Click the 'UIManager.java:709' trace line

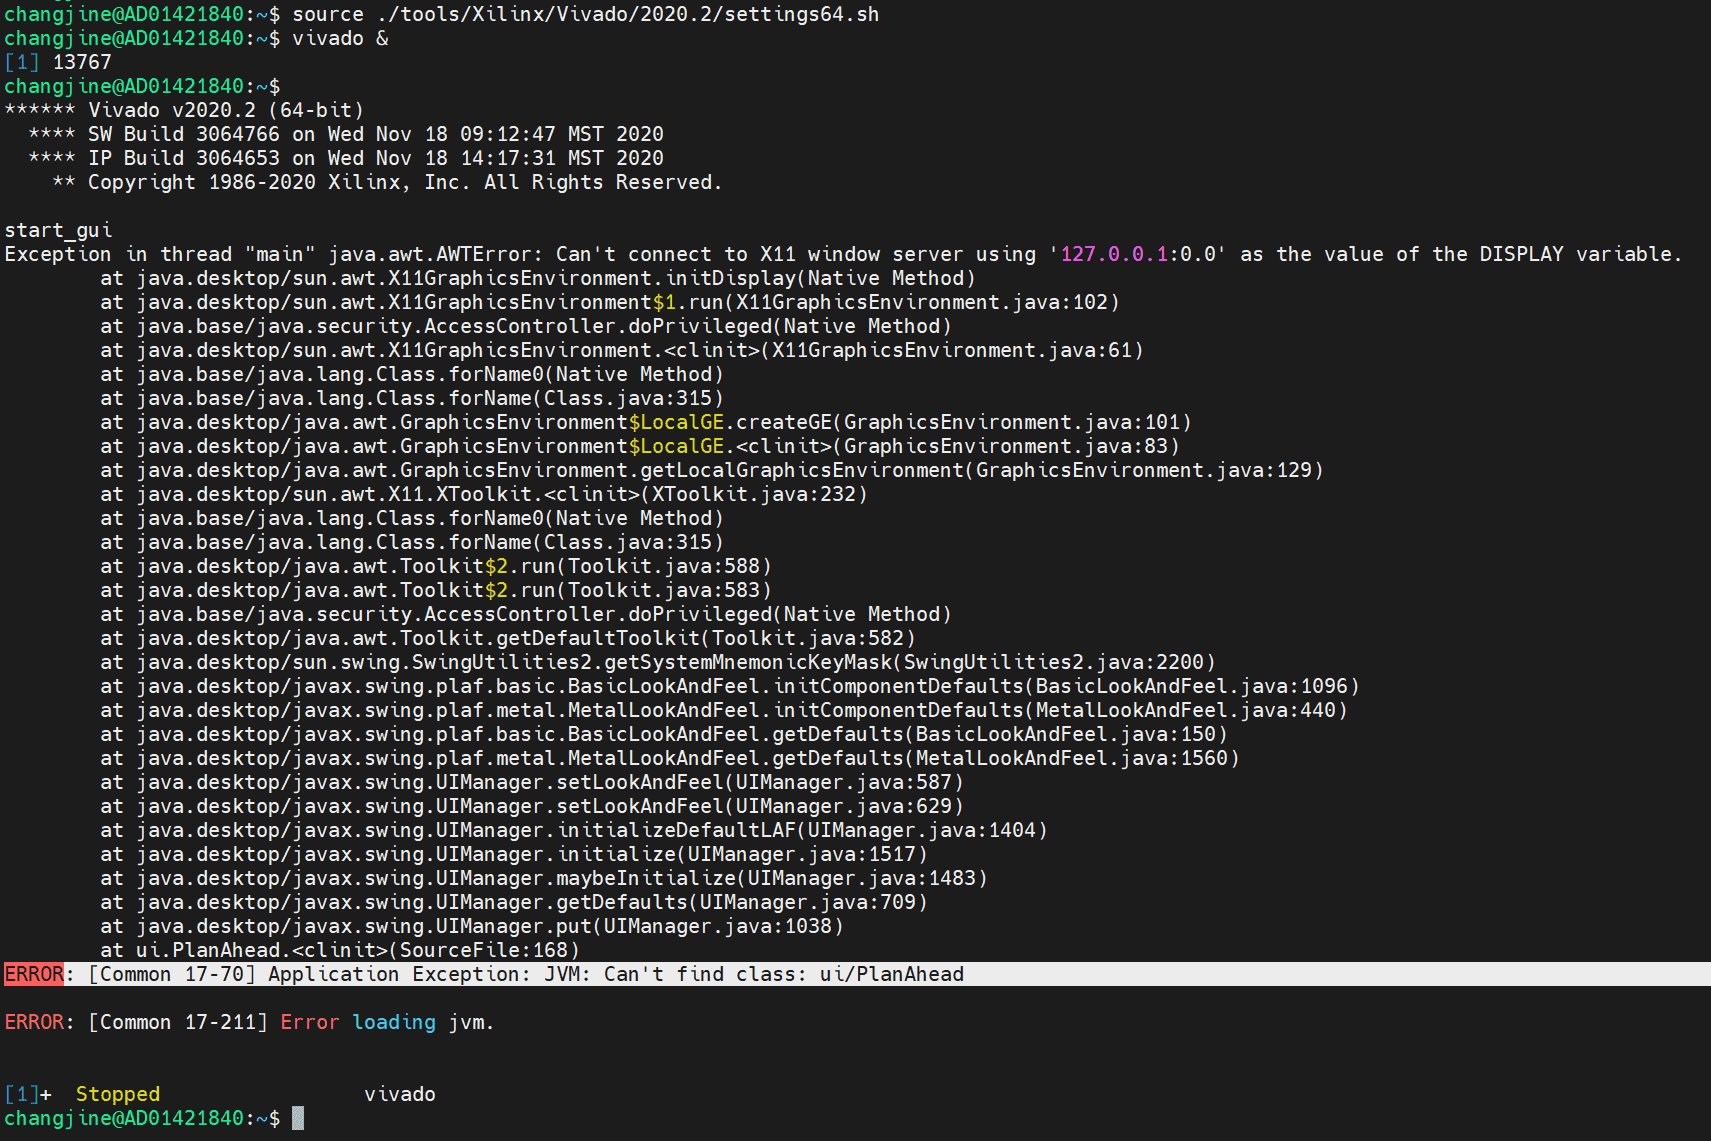[514, 902]
